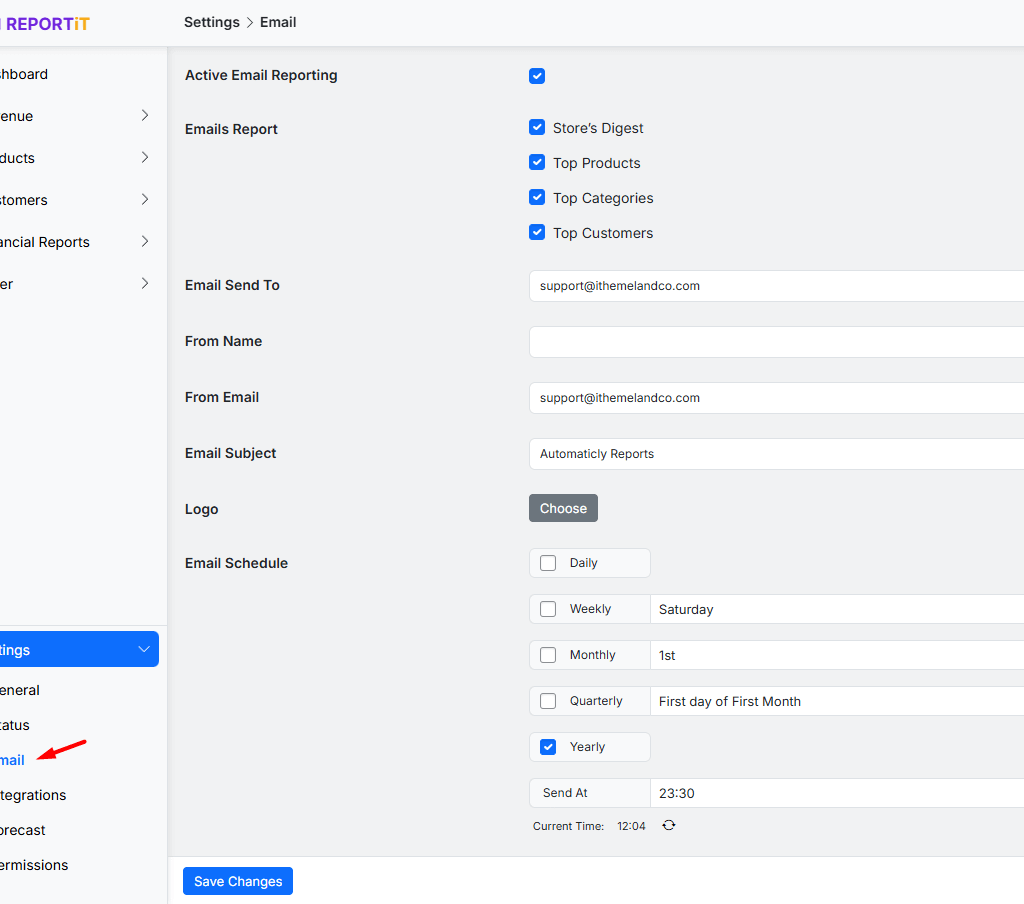The width and height of the screenshot is (1024, 904).
Task: Click the Send At time field
Action: click(836, 793)
